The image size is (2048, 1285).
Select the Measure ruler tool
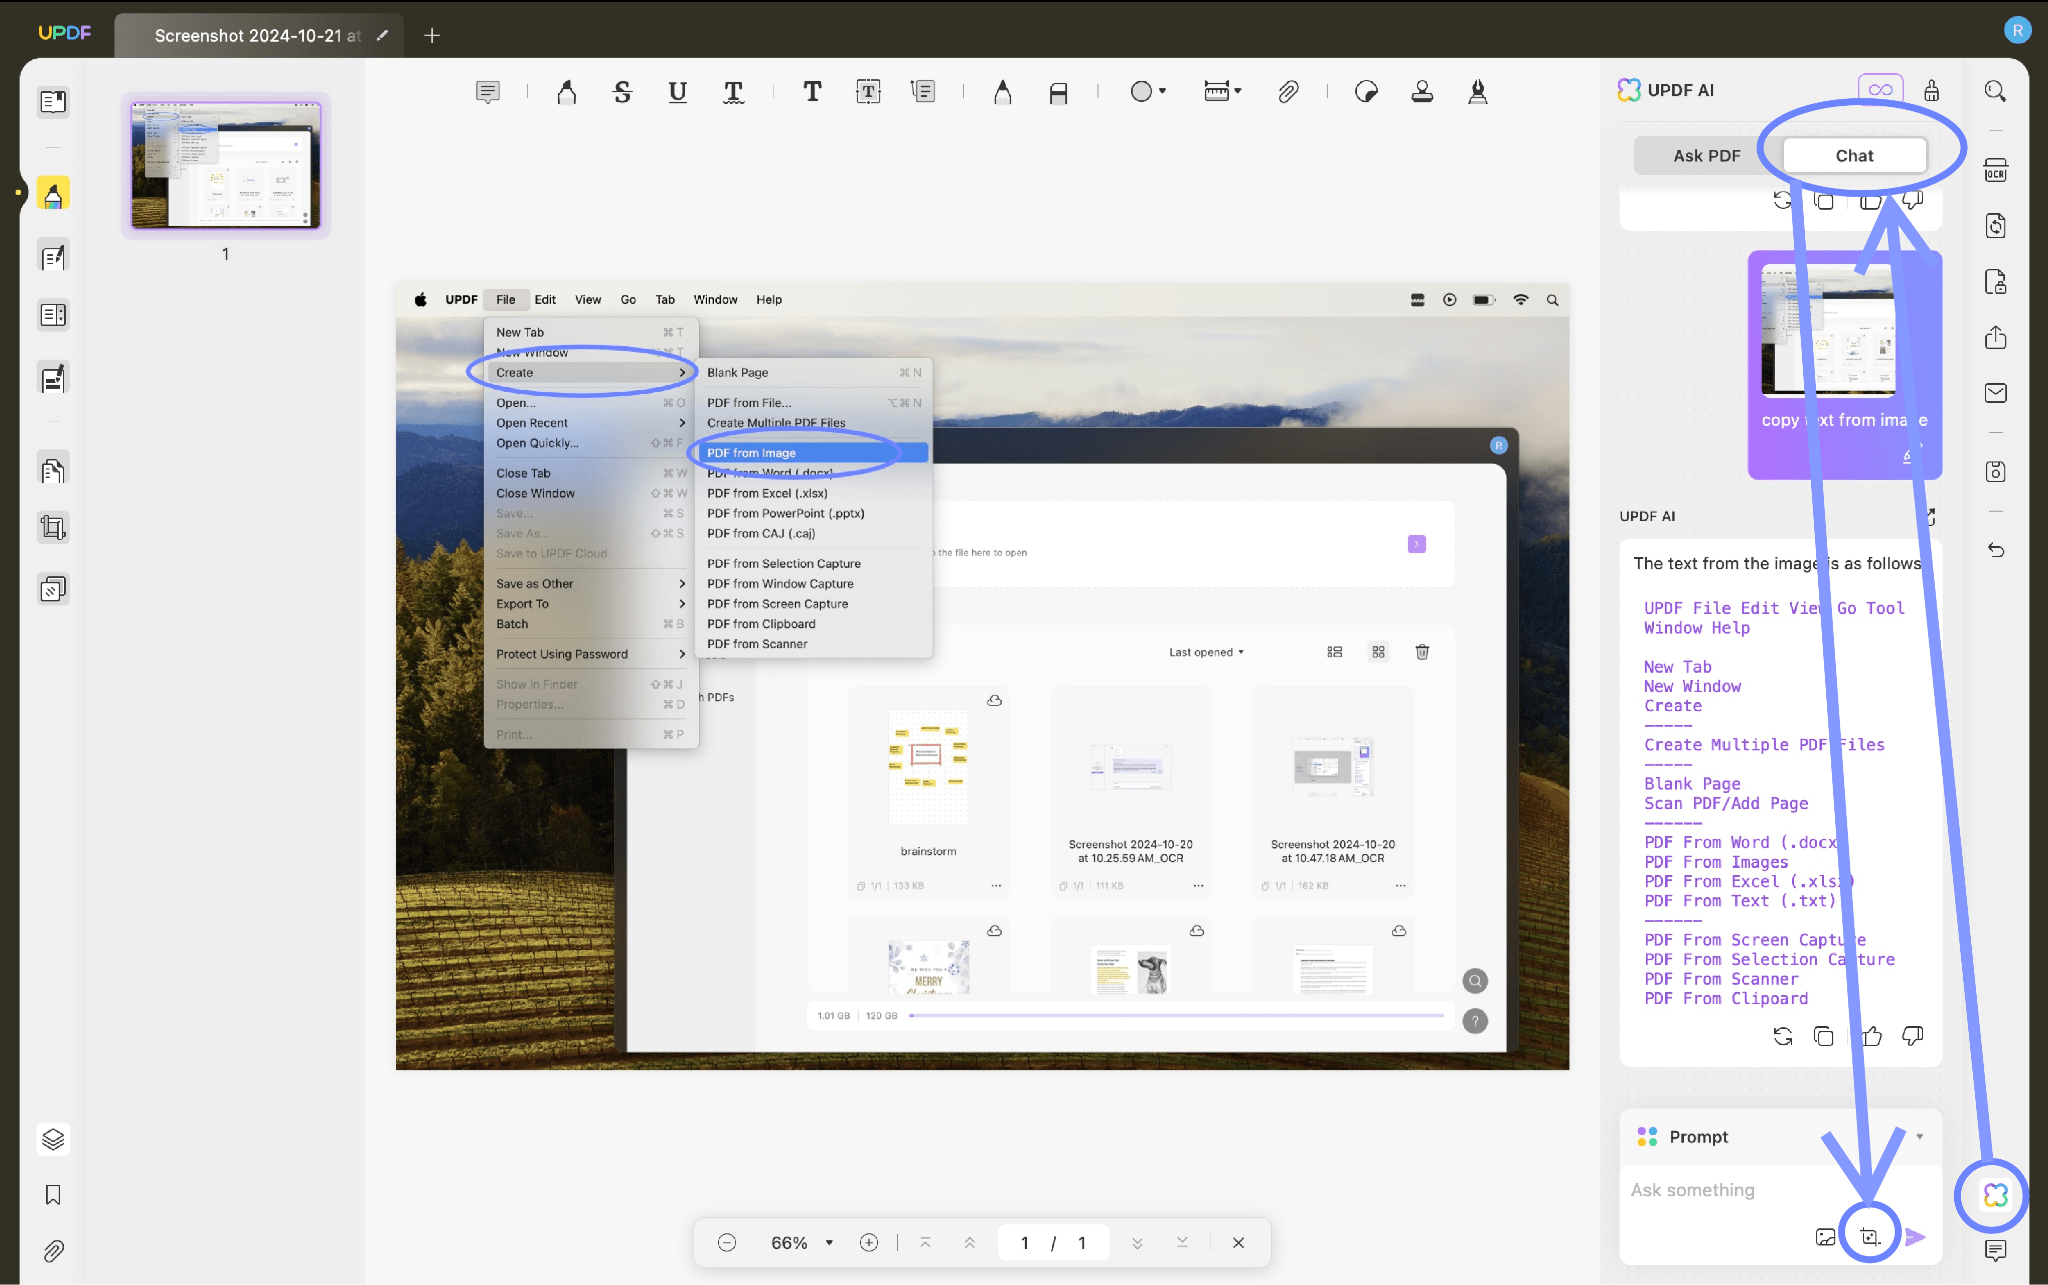click(x=1216, y=92)
